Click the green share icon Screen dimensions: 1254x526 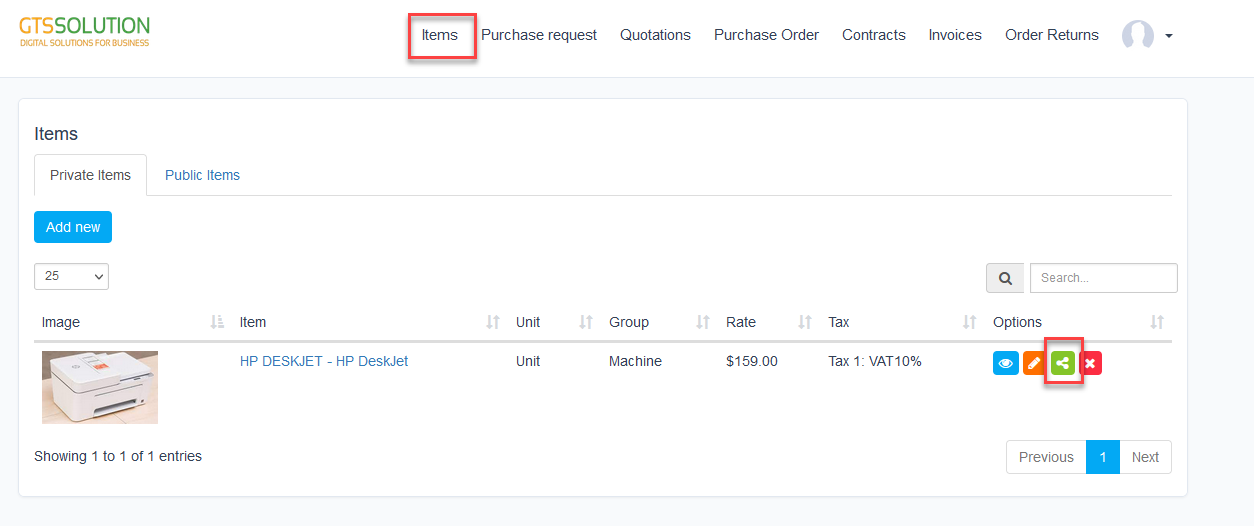click(1063, 364)
